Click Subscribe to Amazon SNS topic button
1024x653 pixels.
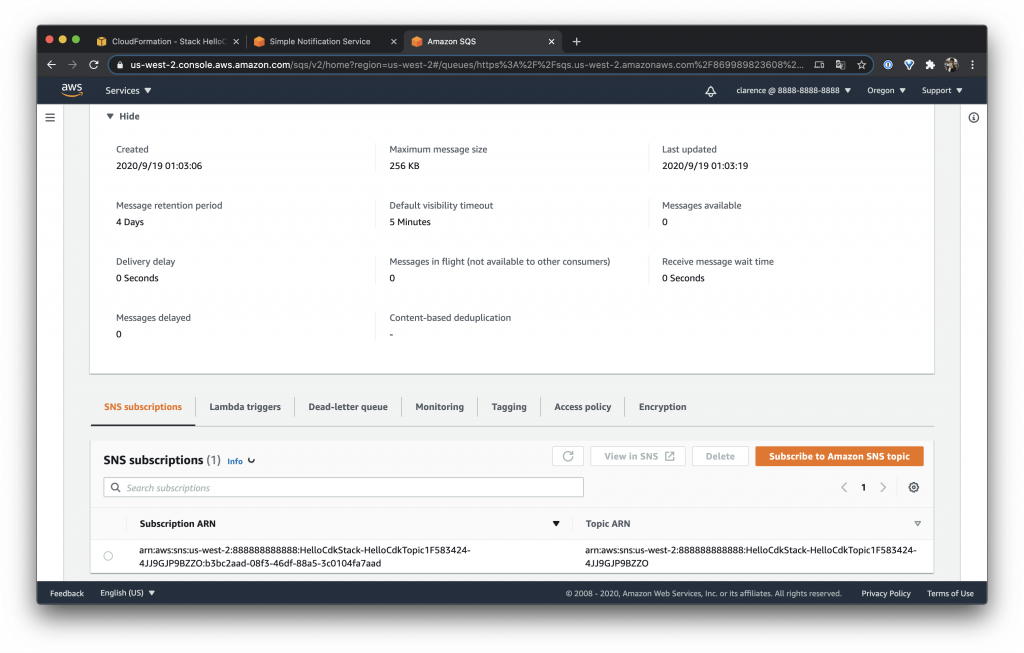tap(839, 456)
